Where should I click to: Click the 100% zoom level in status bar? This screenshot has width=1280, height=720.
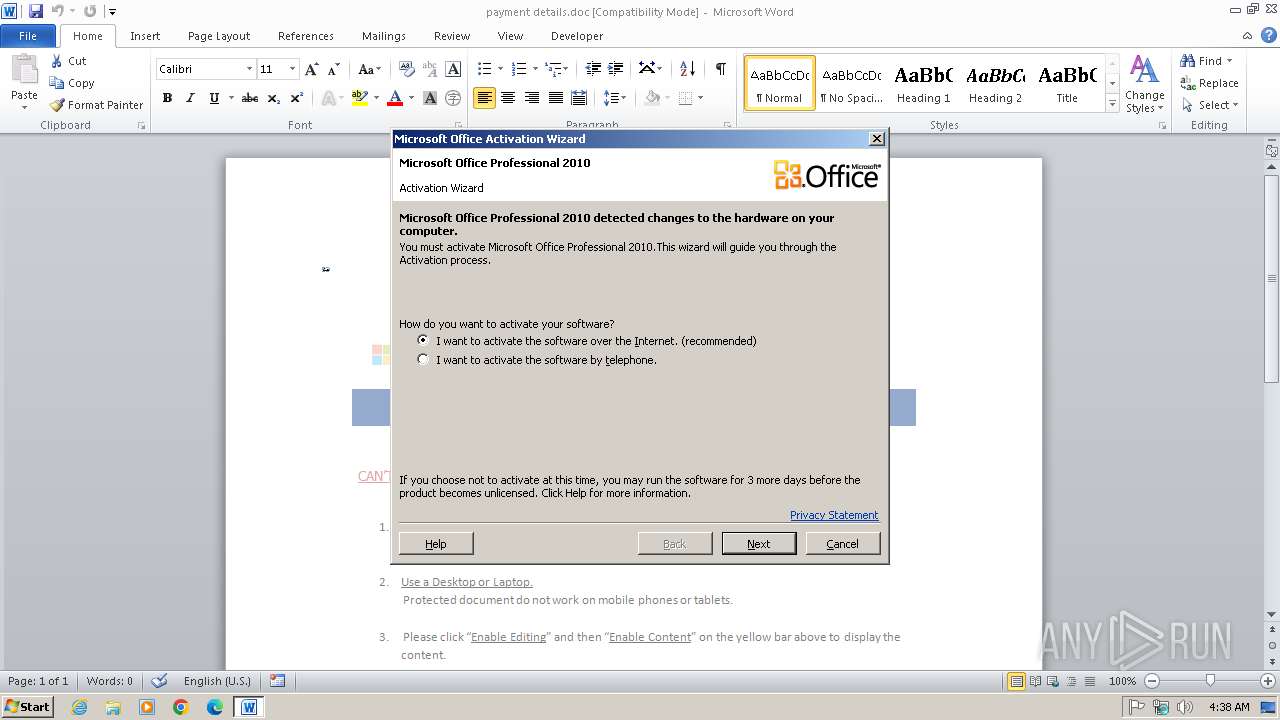pos(1122,681)
